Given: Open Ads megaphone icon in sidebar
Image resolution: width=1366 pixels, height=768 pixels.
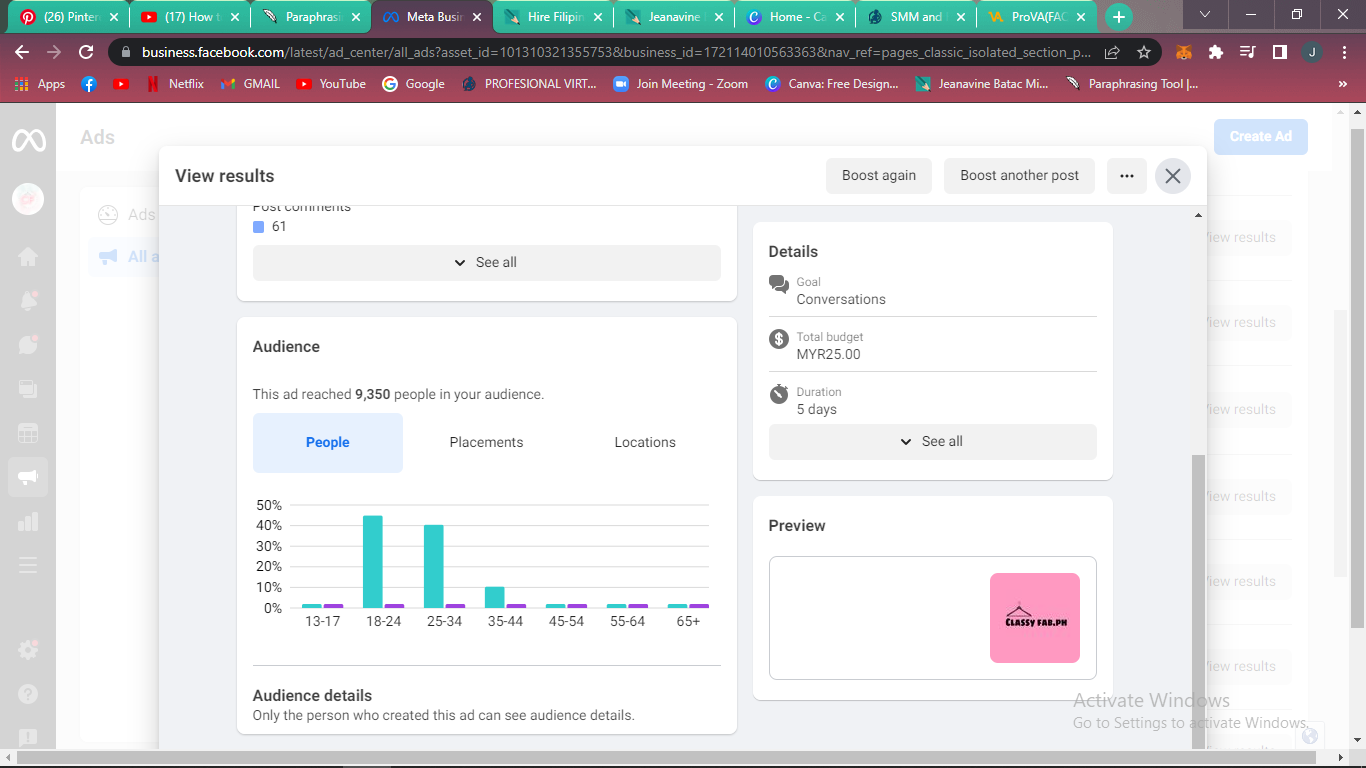Looking at the screenshot, I should tap(28, 478).
